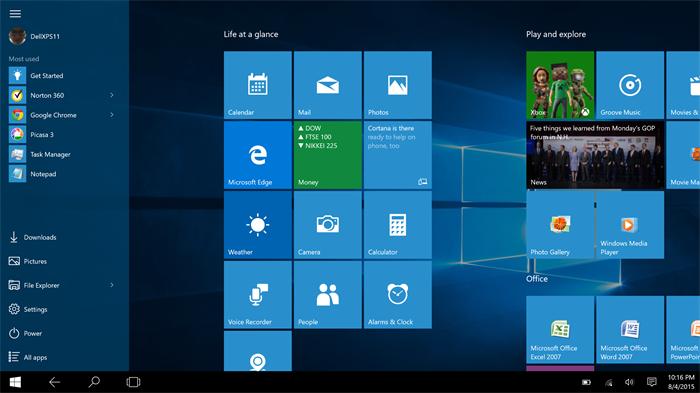Open the Cortana live tile

coord(398,155)
